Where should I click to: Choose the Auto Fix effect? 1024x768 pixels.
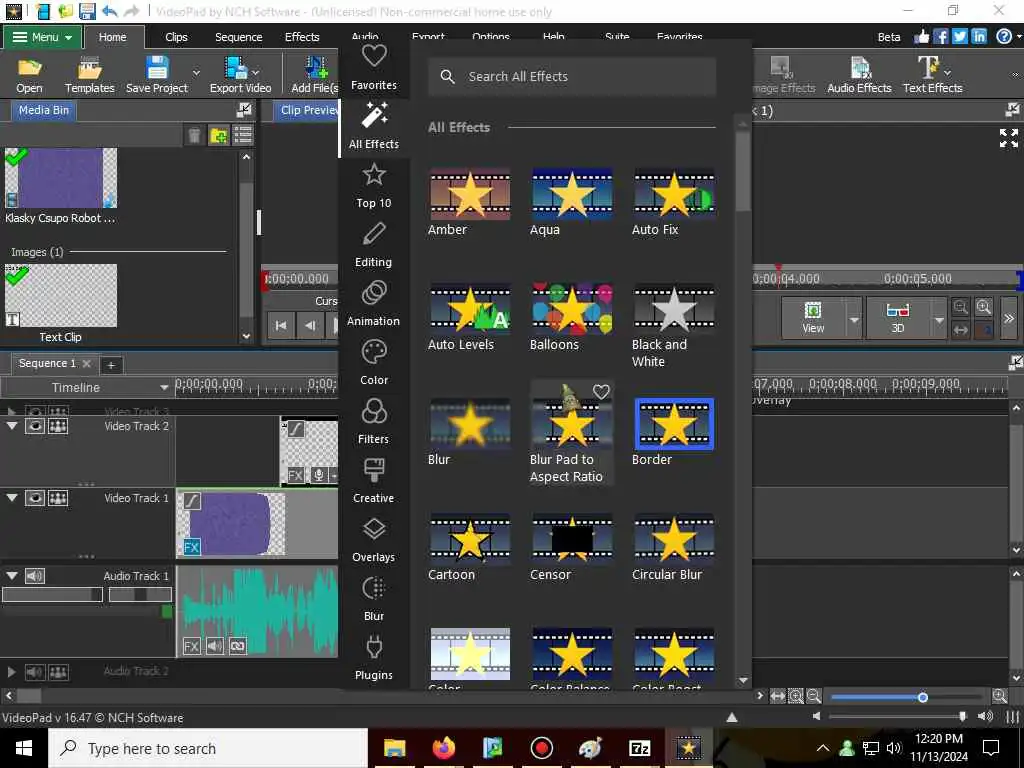pyautogui.click(x=674, y=194)
